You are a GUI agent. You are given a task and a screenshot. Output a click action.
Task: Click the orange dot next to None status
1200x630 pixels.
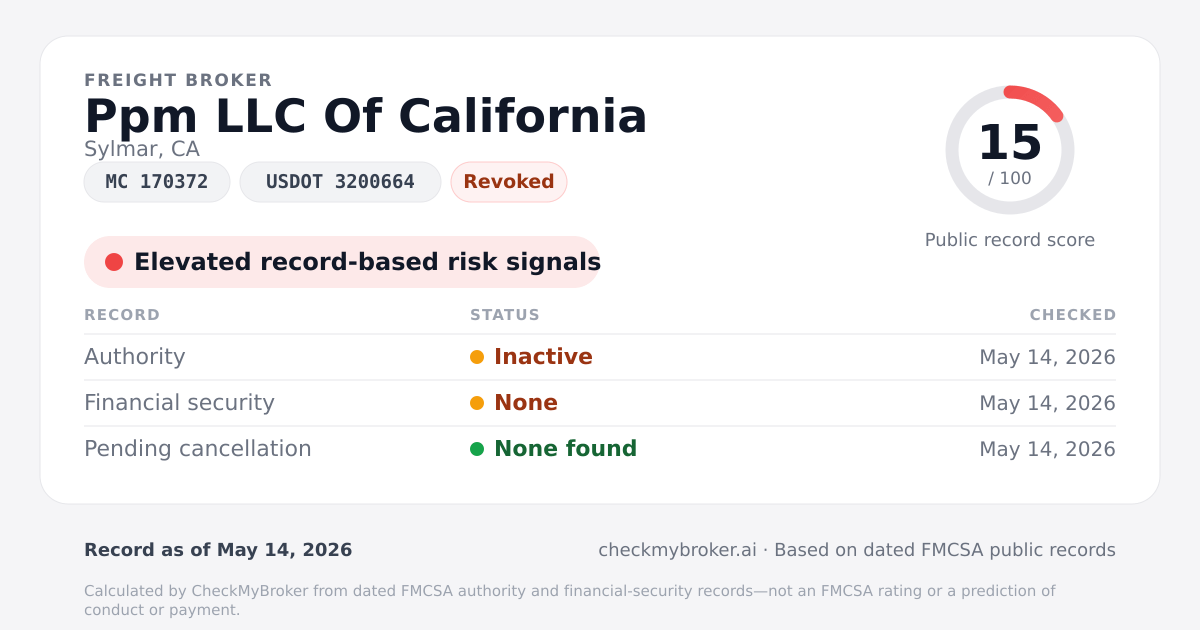click(477, 403)
